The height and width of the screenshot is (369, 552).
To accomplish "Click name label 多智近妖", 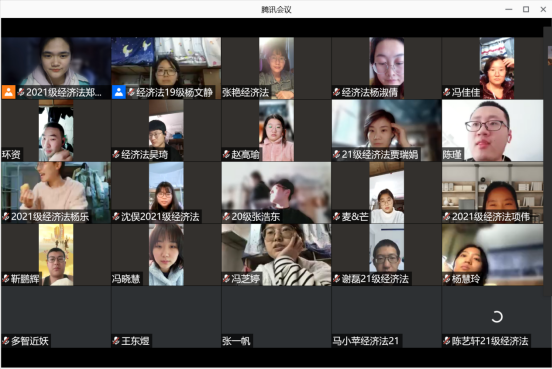I will tap(30, 340).
